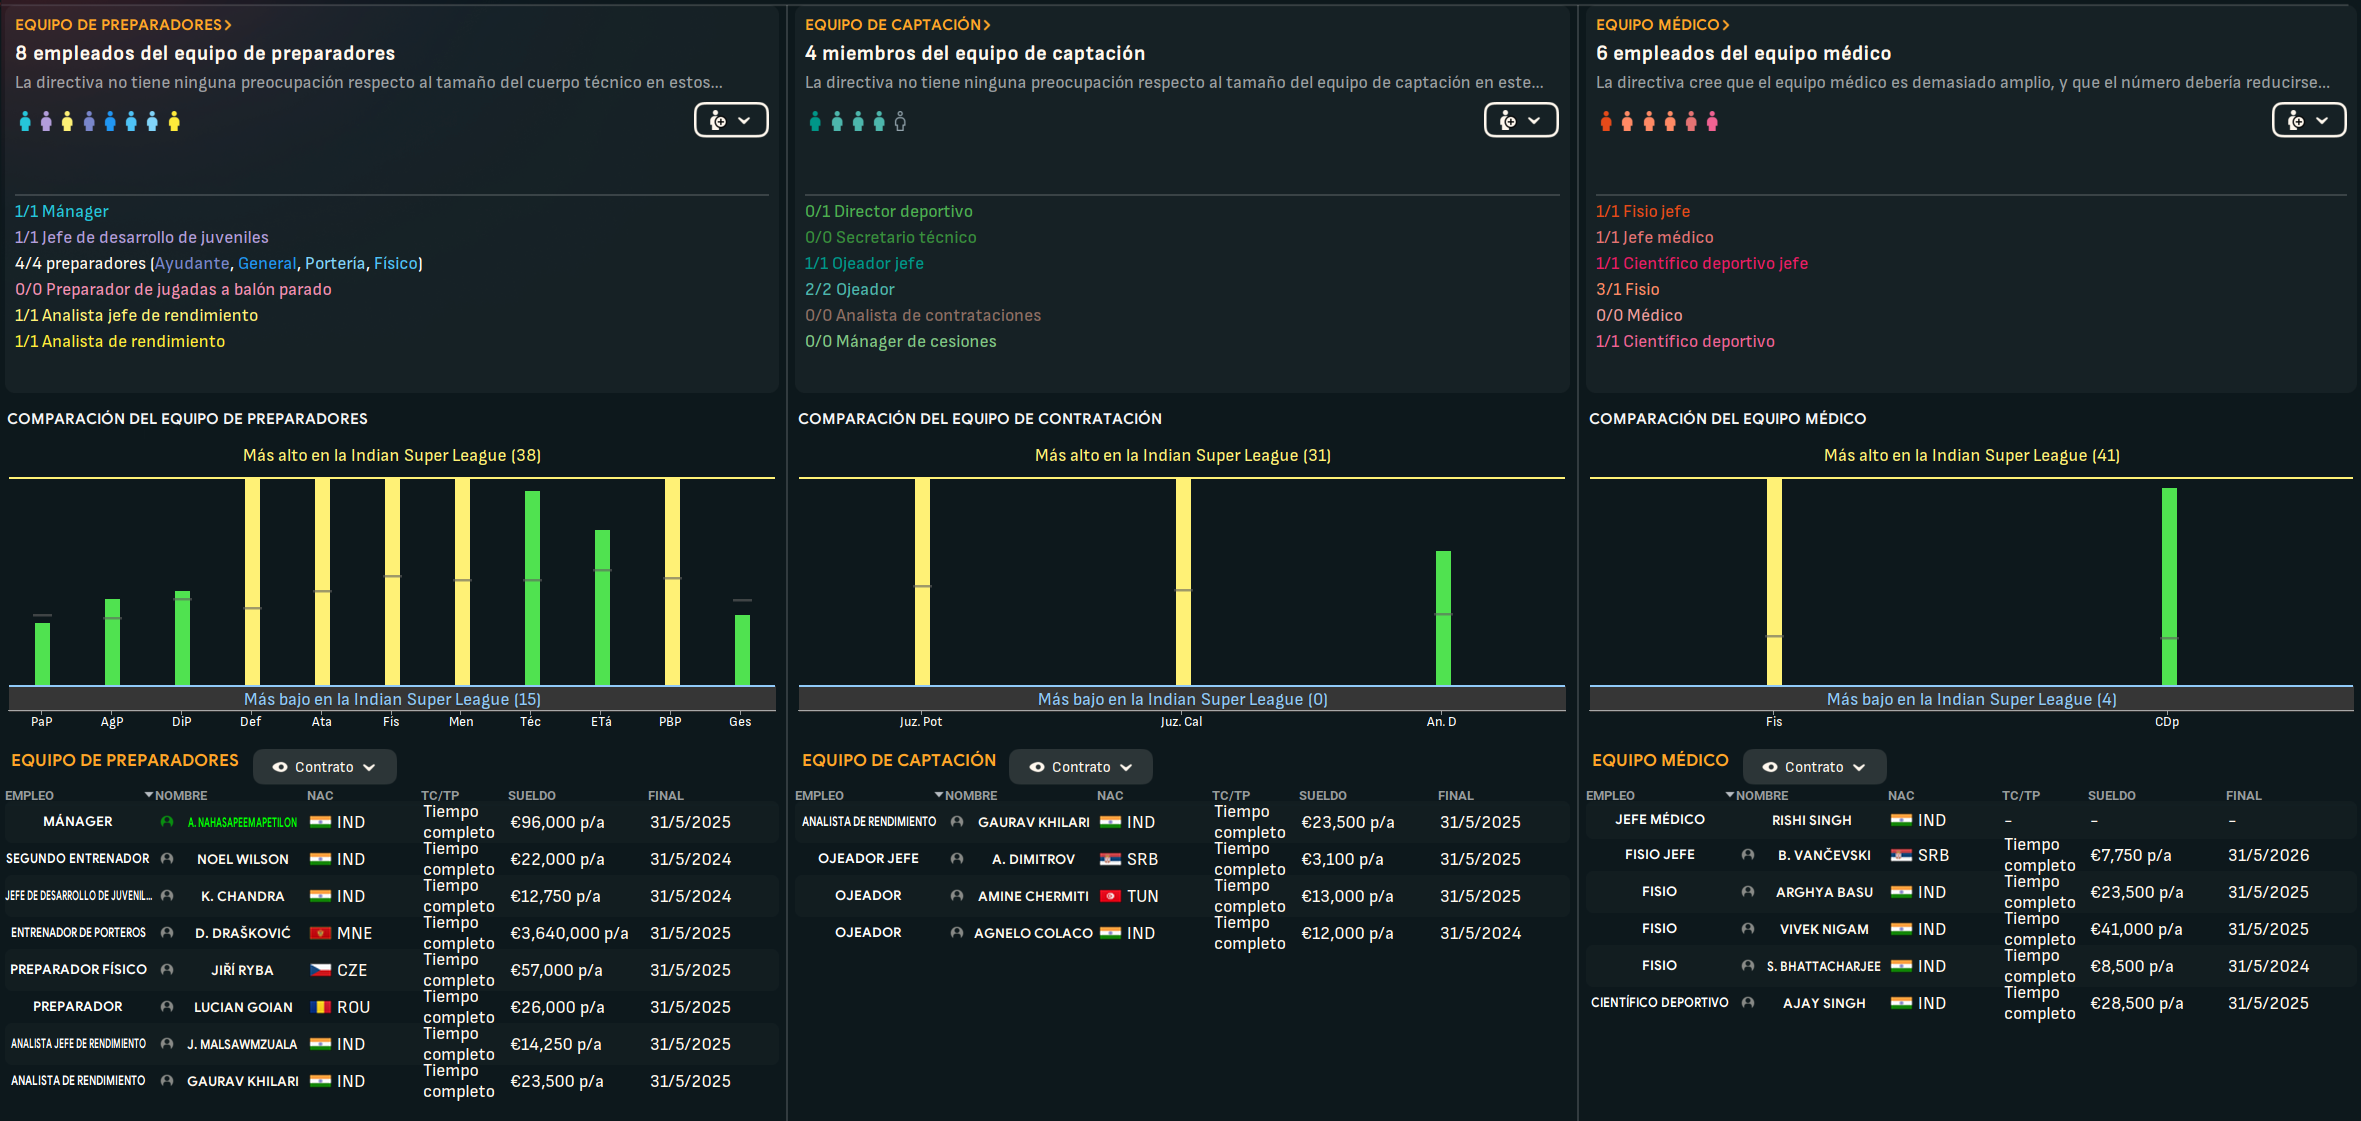
Task: Sort scouting team table by NOMBRE column
Action: click(971, 796)
